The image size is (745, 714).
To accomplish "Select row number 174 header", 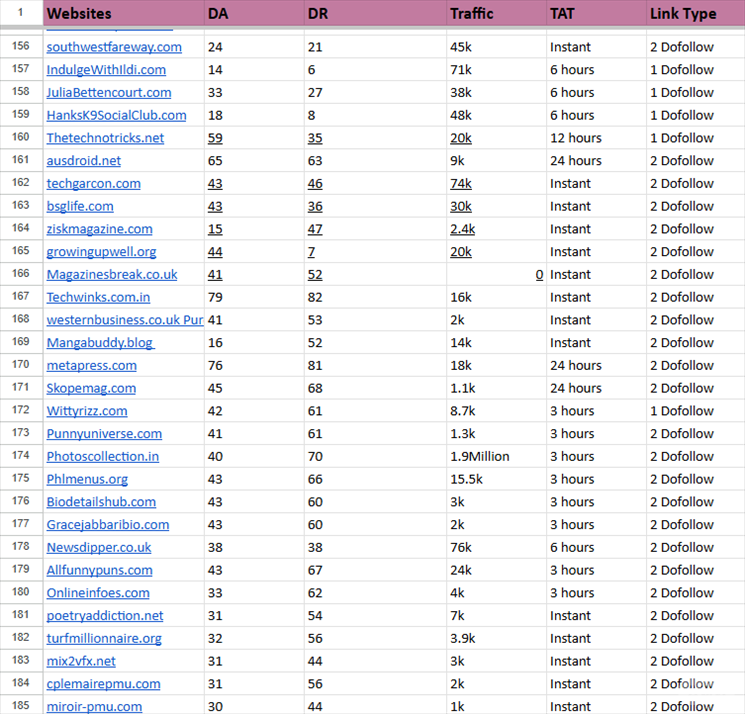I will (x=21, y=456).
